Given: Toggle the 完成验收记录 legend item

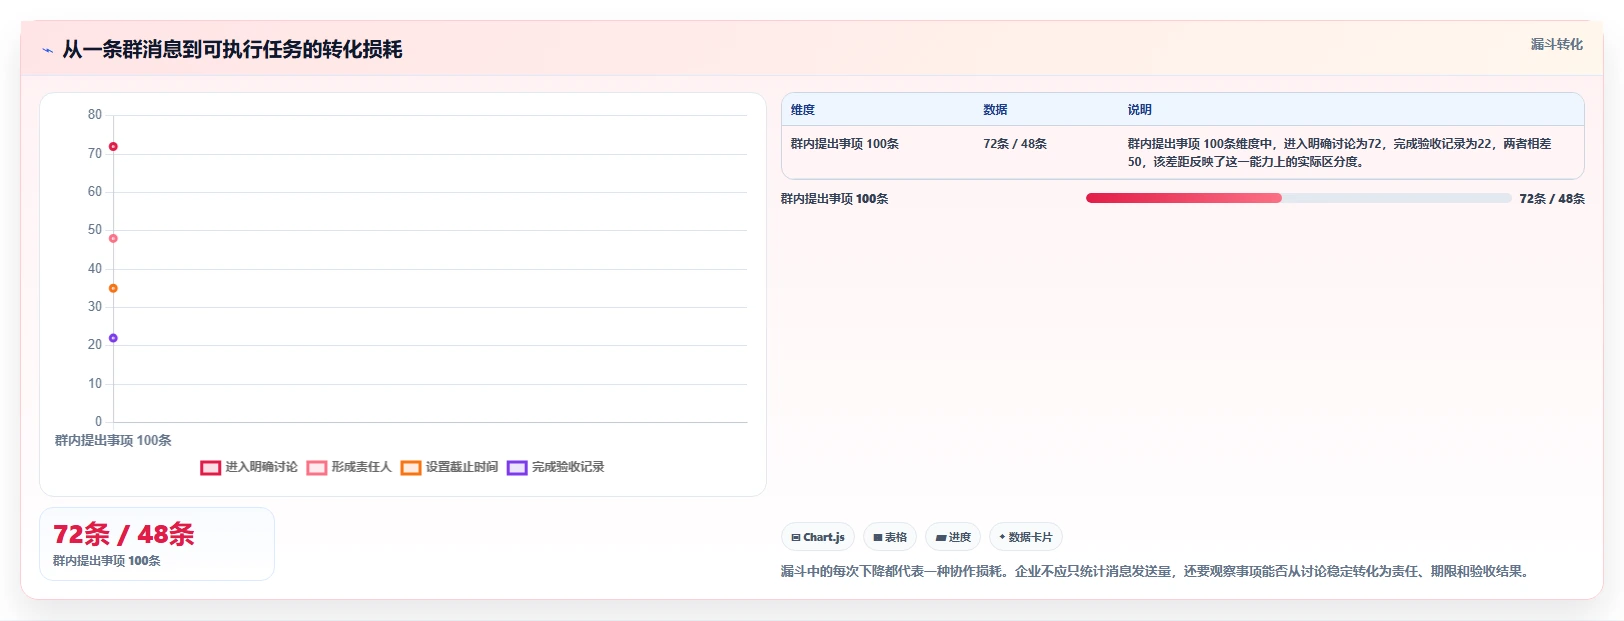Looking at the screenshot, I should point(555,467).
